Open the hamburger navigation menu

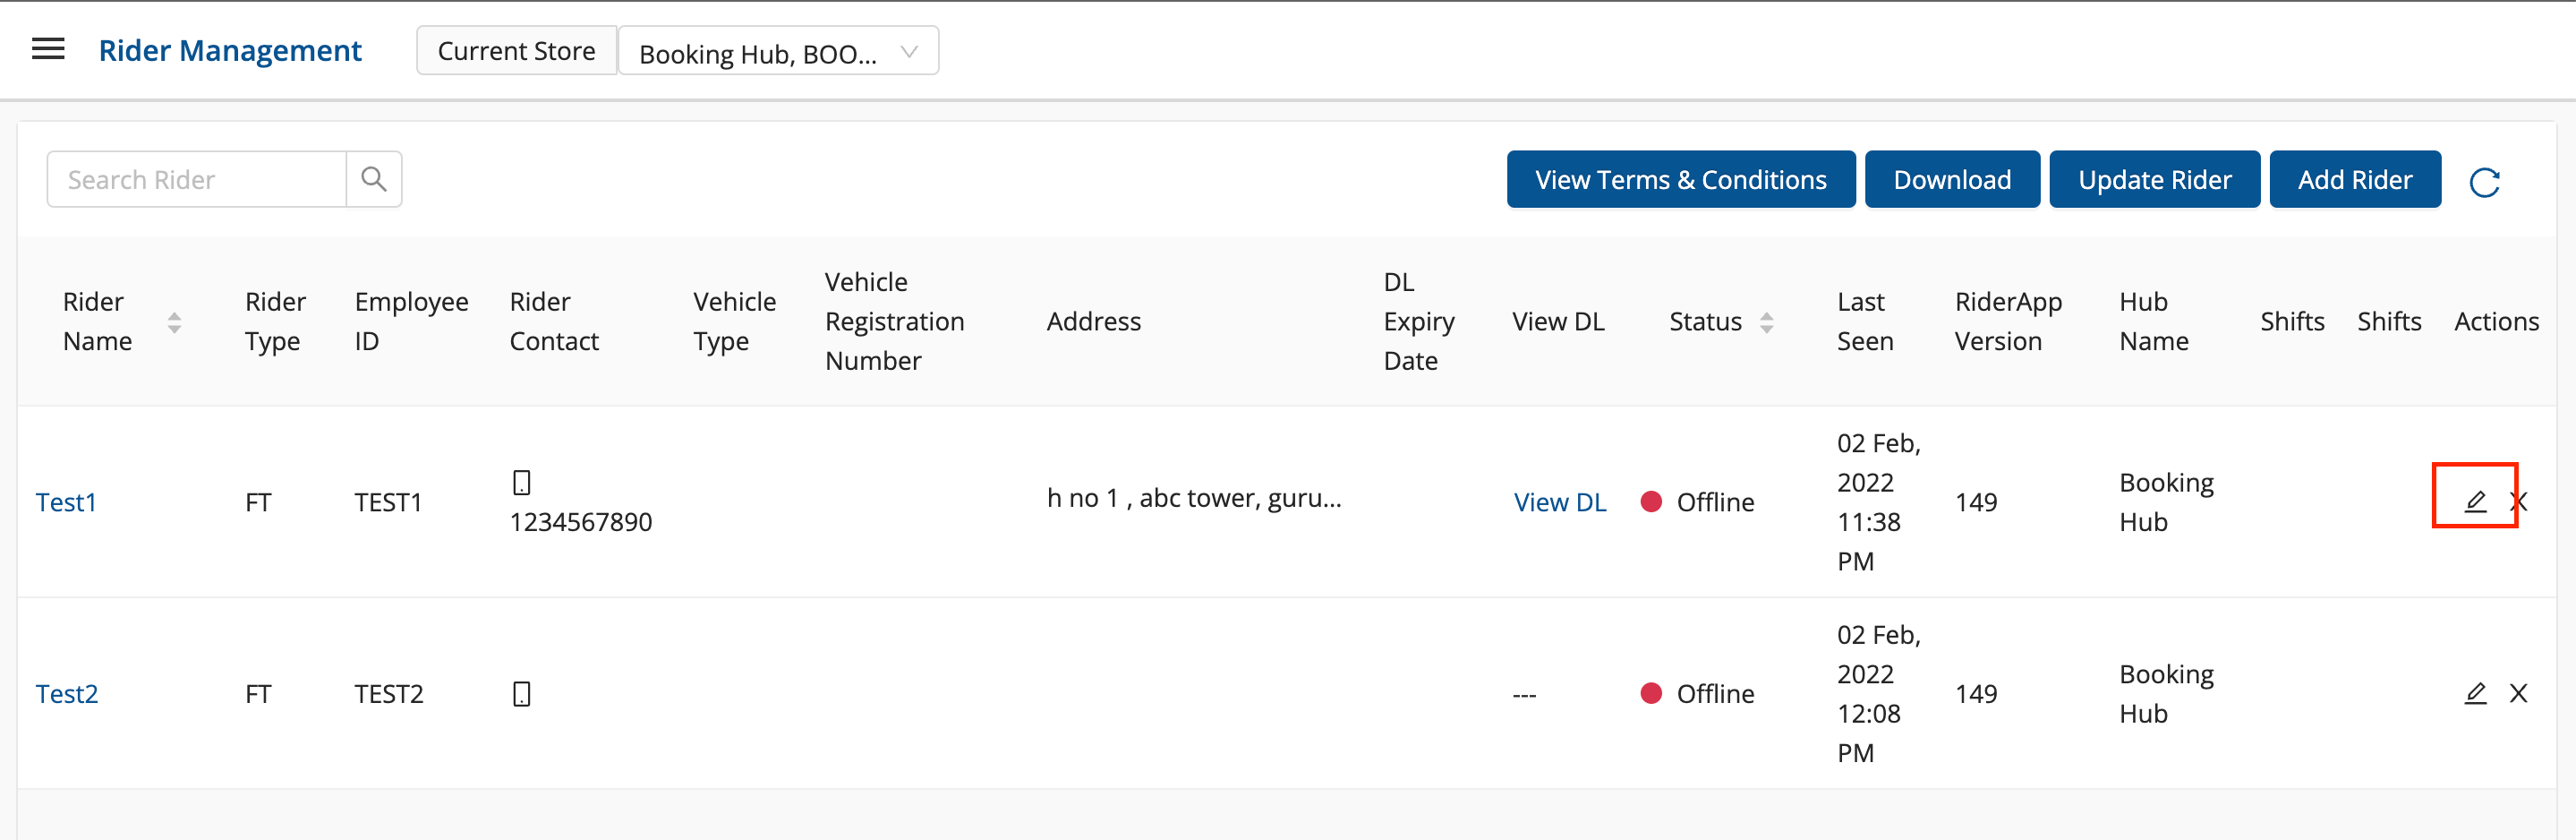(48, 50)
